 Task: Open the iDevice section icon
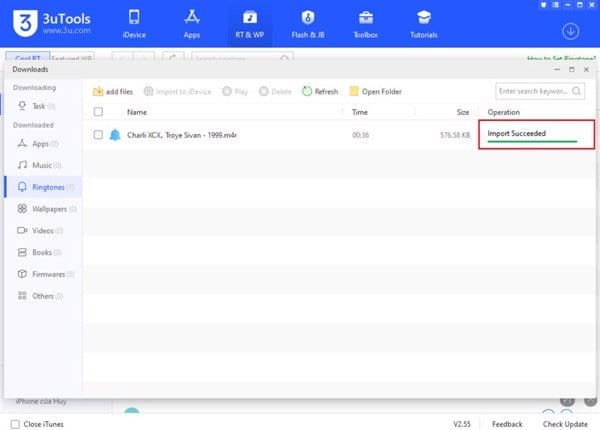[135, 19]
